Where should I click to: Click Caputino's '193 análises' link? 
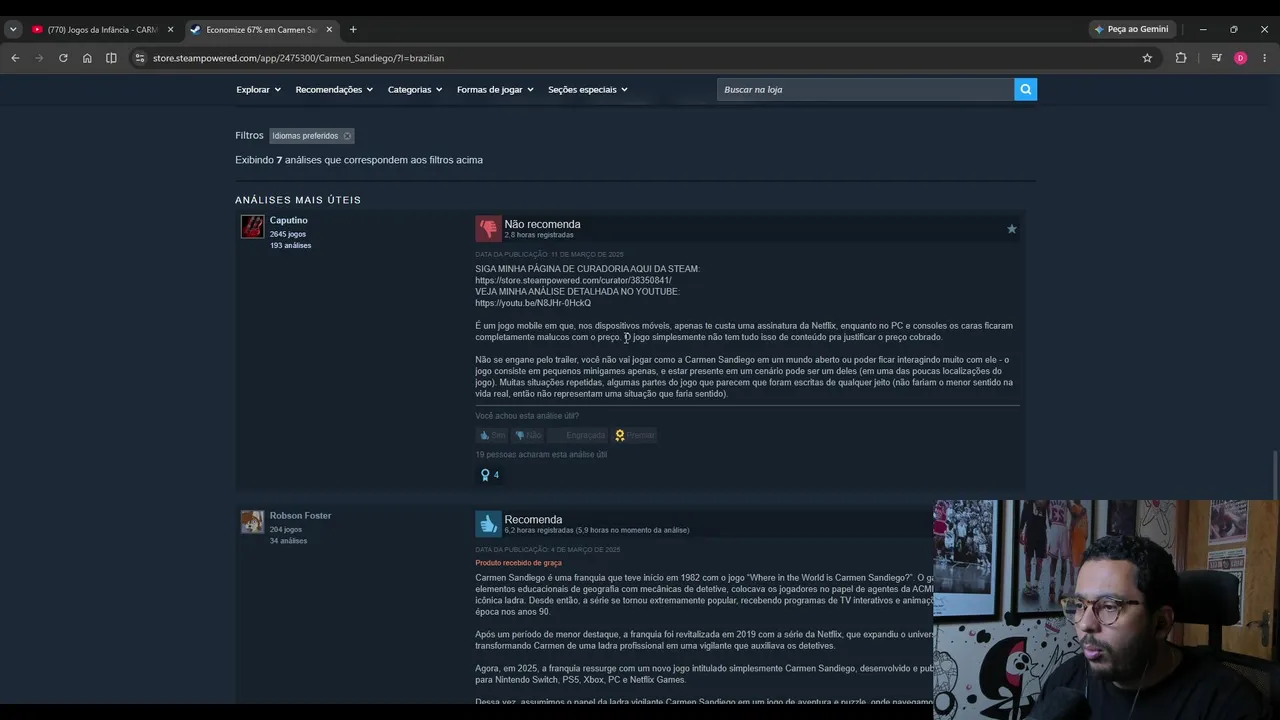pyautogui.click(x=290, y=245)
